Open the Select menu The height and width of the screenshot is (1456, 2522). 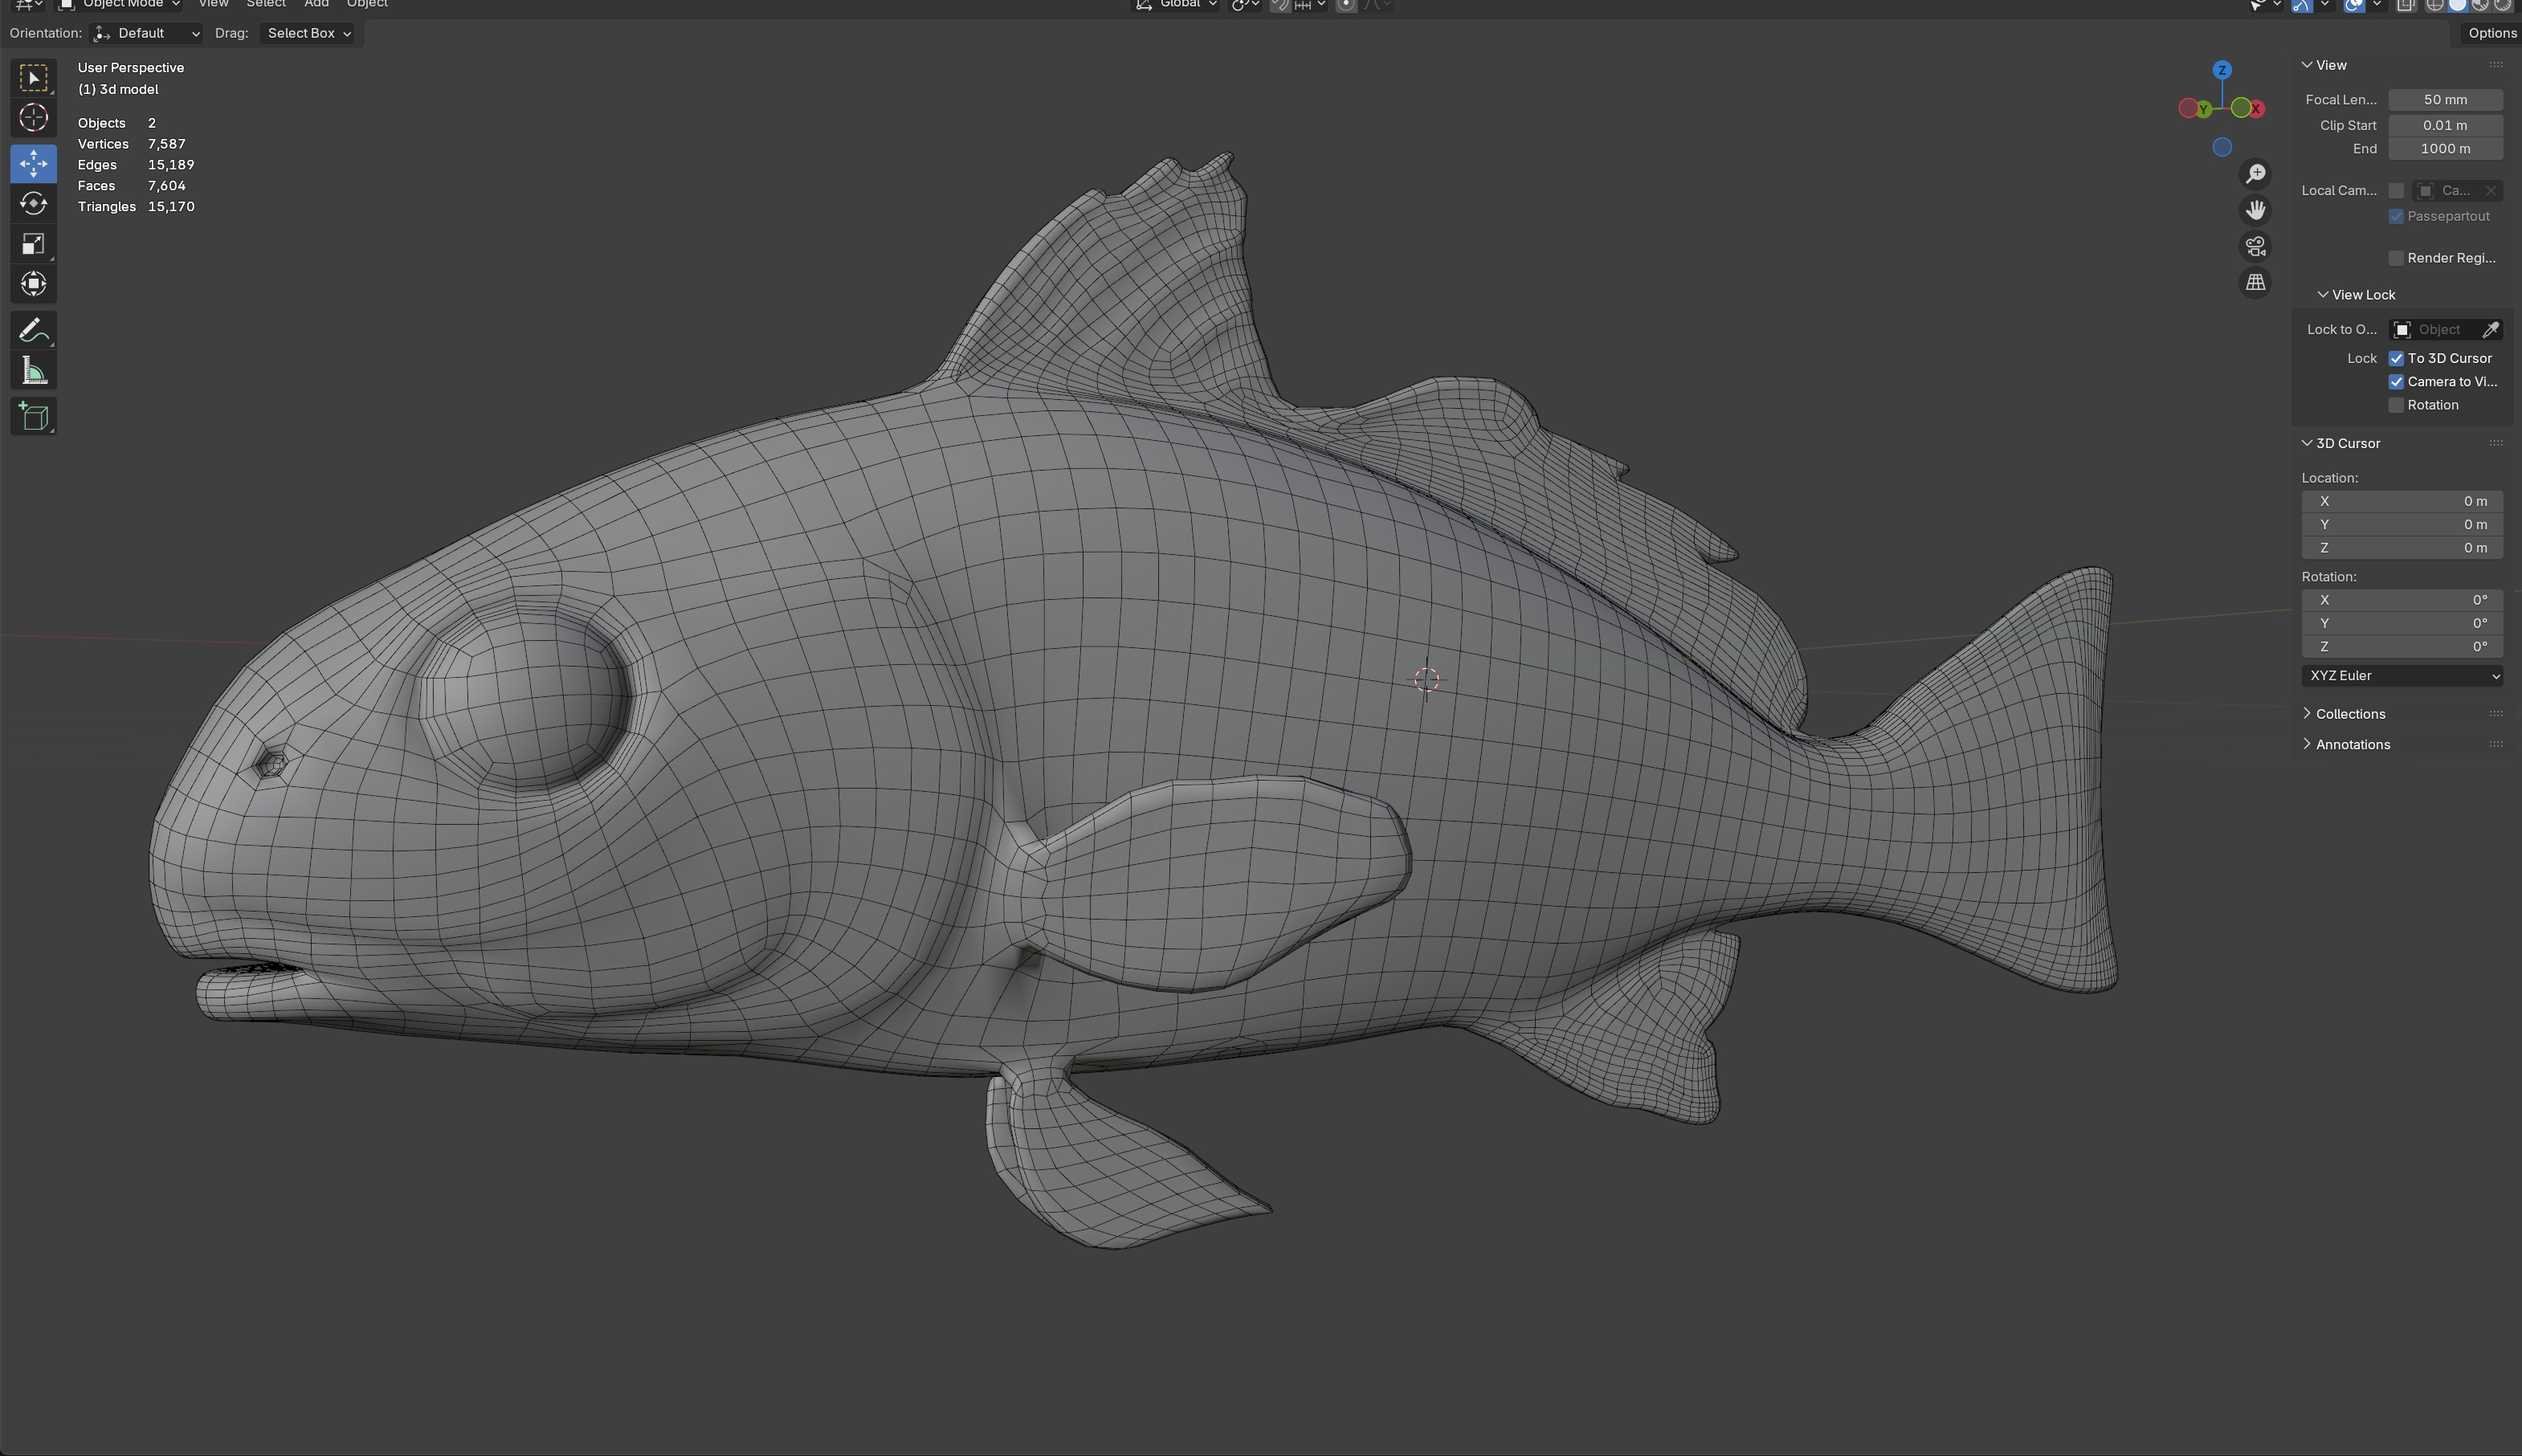point(266,4)
